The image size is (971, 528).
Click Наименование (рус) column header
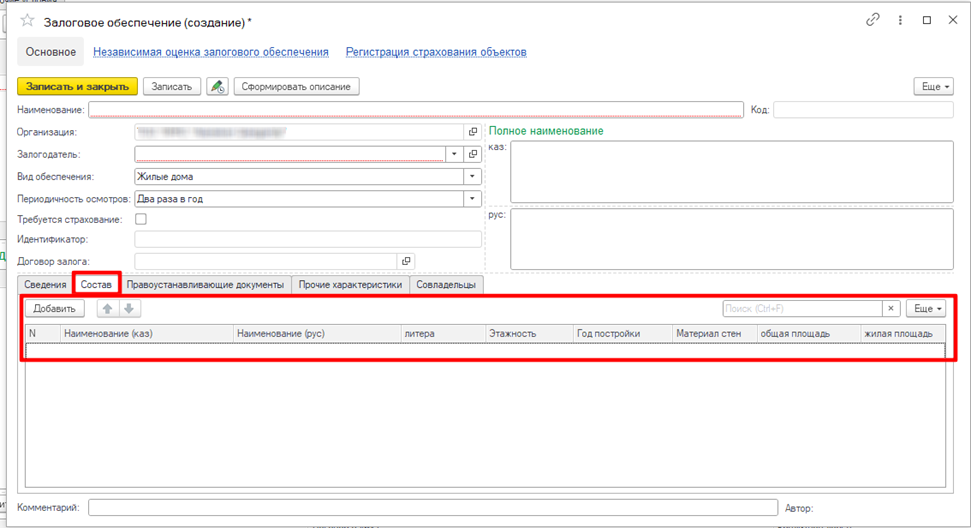[x=317, y=334]
